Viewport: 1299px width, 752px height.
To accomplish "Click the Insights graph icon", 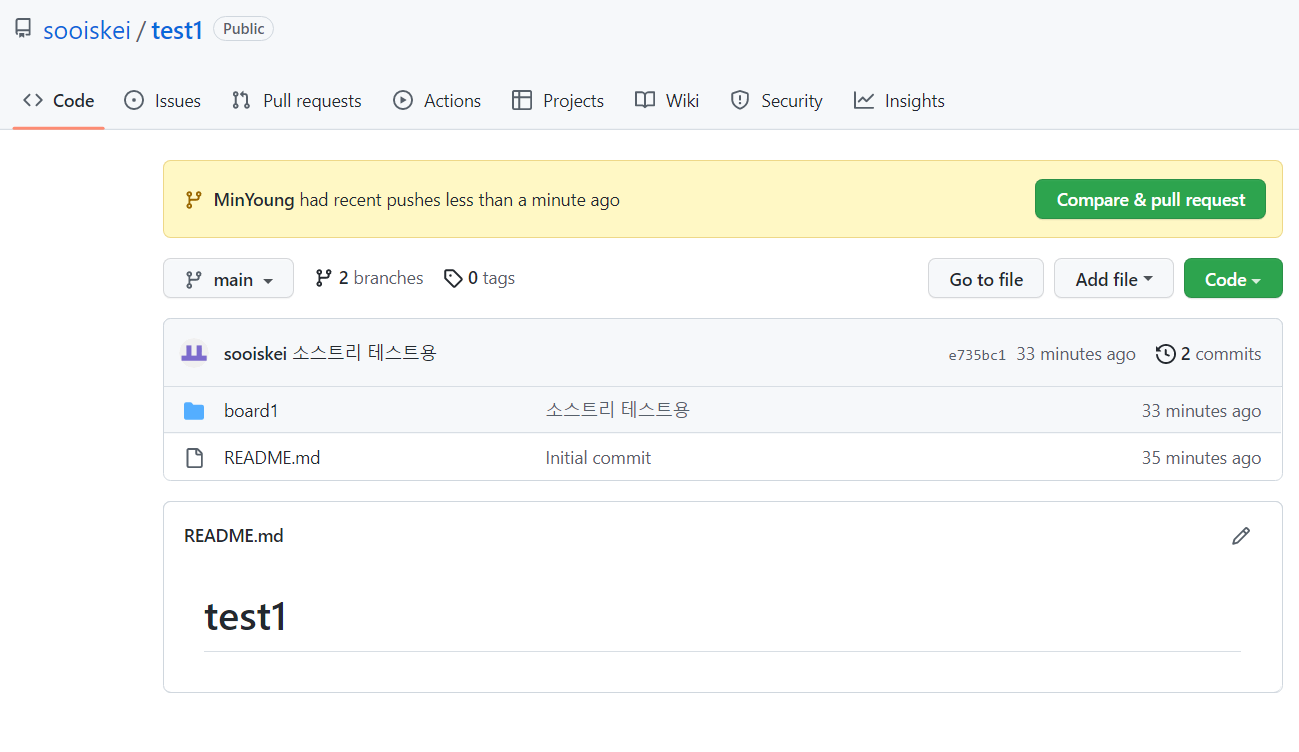I will pos(864,100).
